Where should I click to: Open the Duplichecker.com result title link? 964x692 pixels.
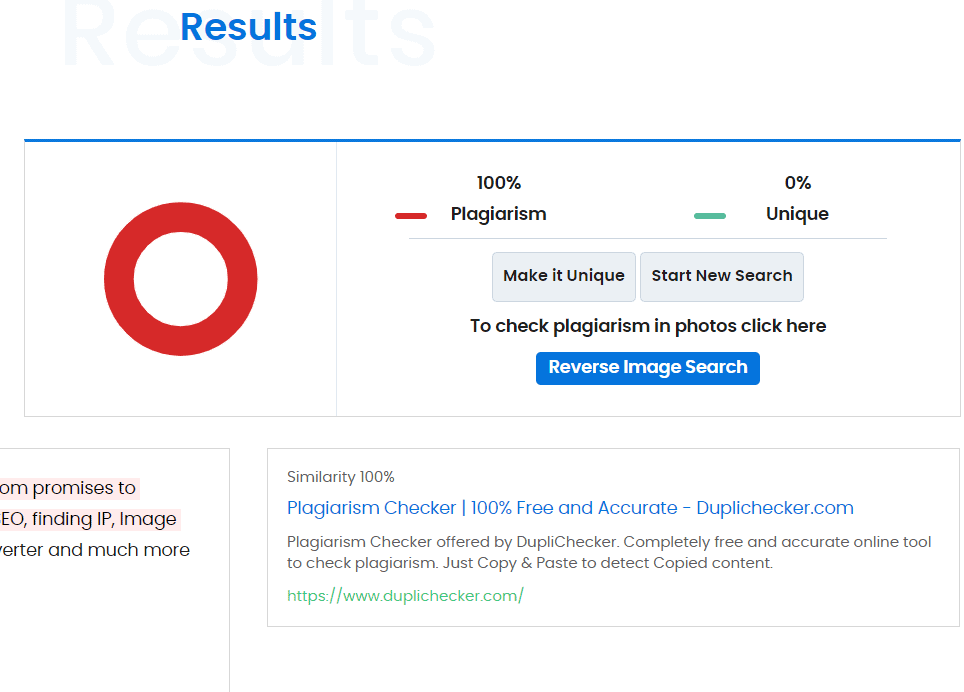[569, 508]
